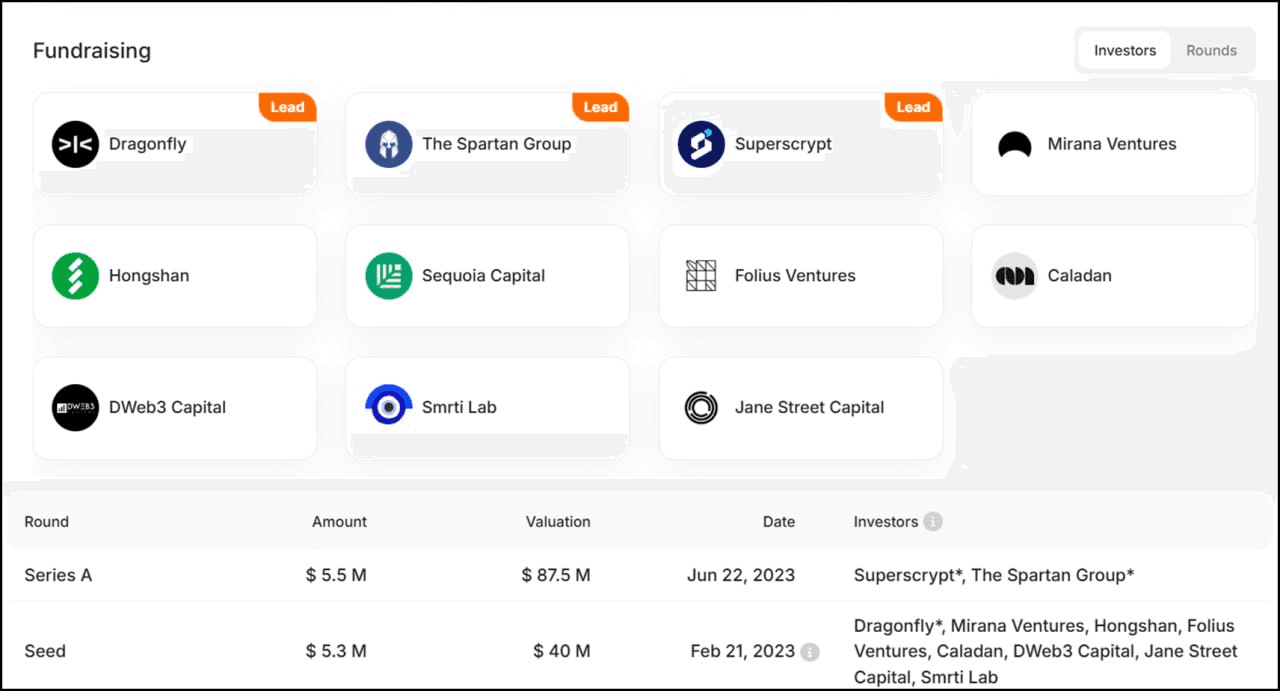Click the DWeb3 Capital logo
Viewport: 1280px width, 691px height.
pyautogui.click(x=75, y=408)
